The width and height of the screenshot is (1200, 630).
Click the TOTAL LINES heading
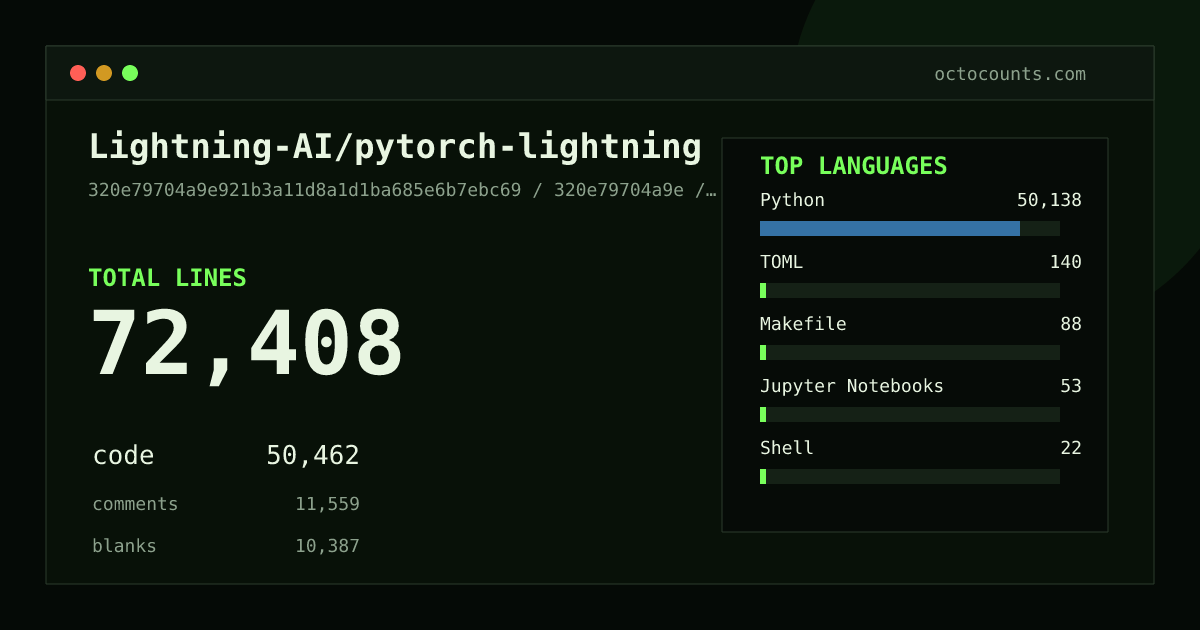(167, 278)
